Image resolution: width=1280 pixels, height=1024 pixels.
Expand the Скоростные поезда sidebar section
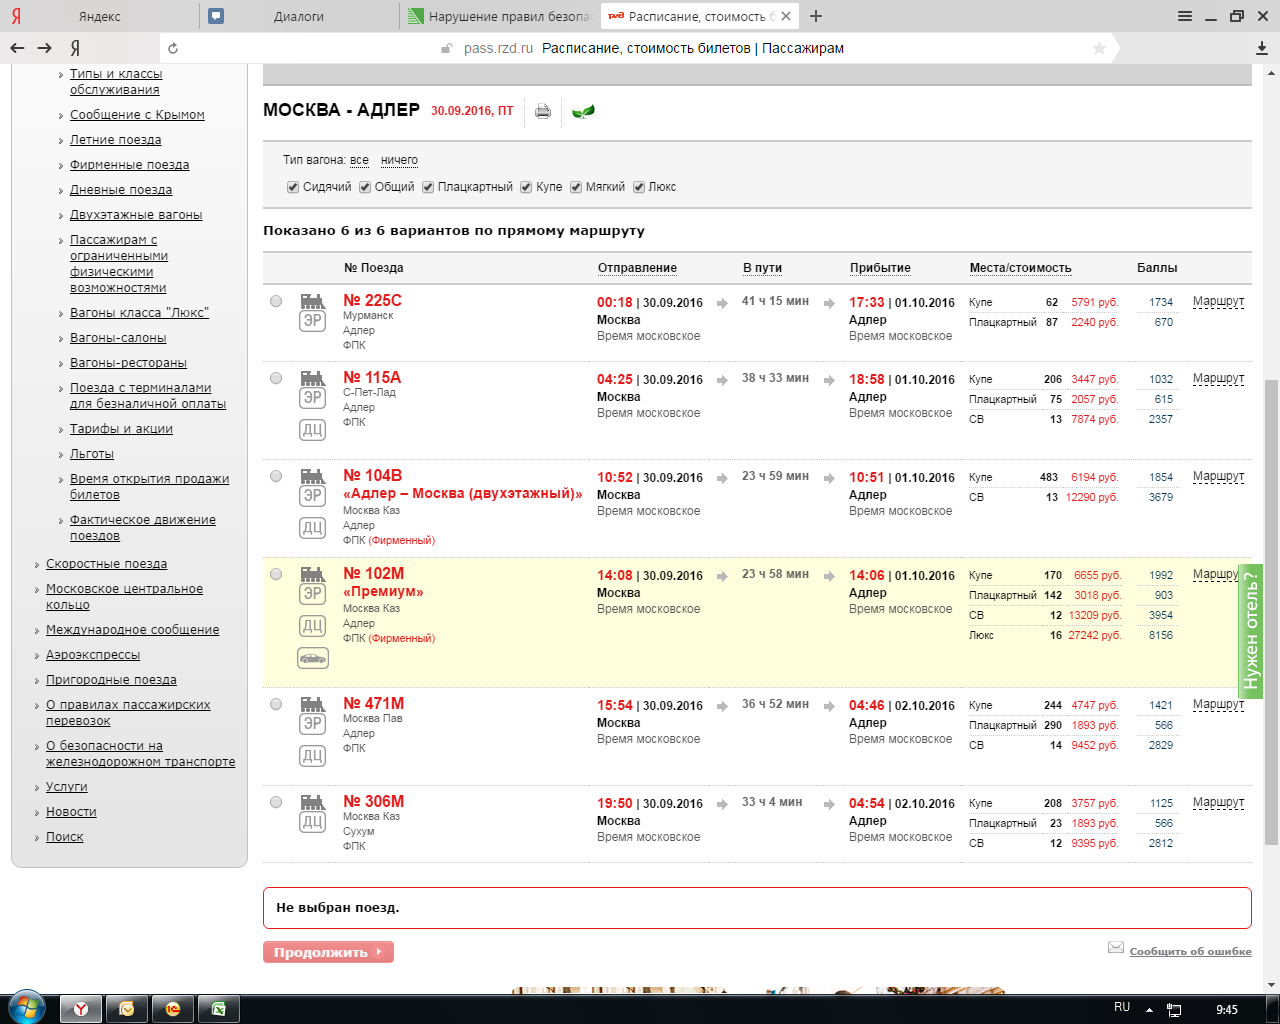pos(106,564)
